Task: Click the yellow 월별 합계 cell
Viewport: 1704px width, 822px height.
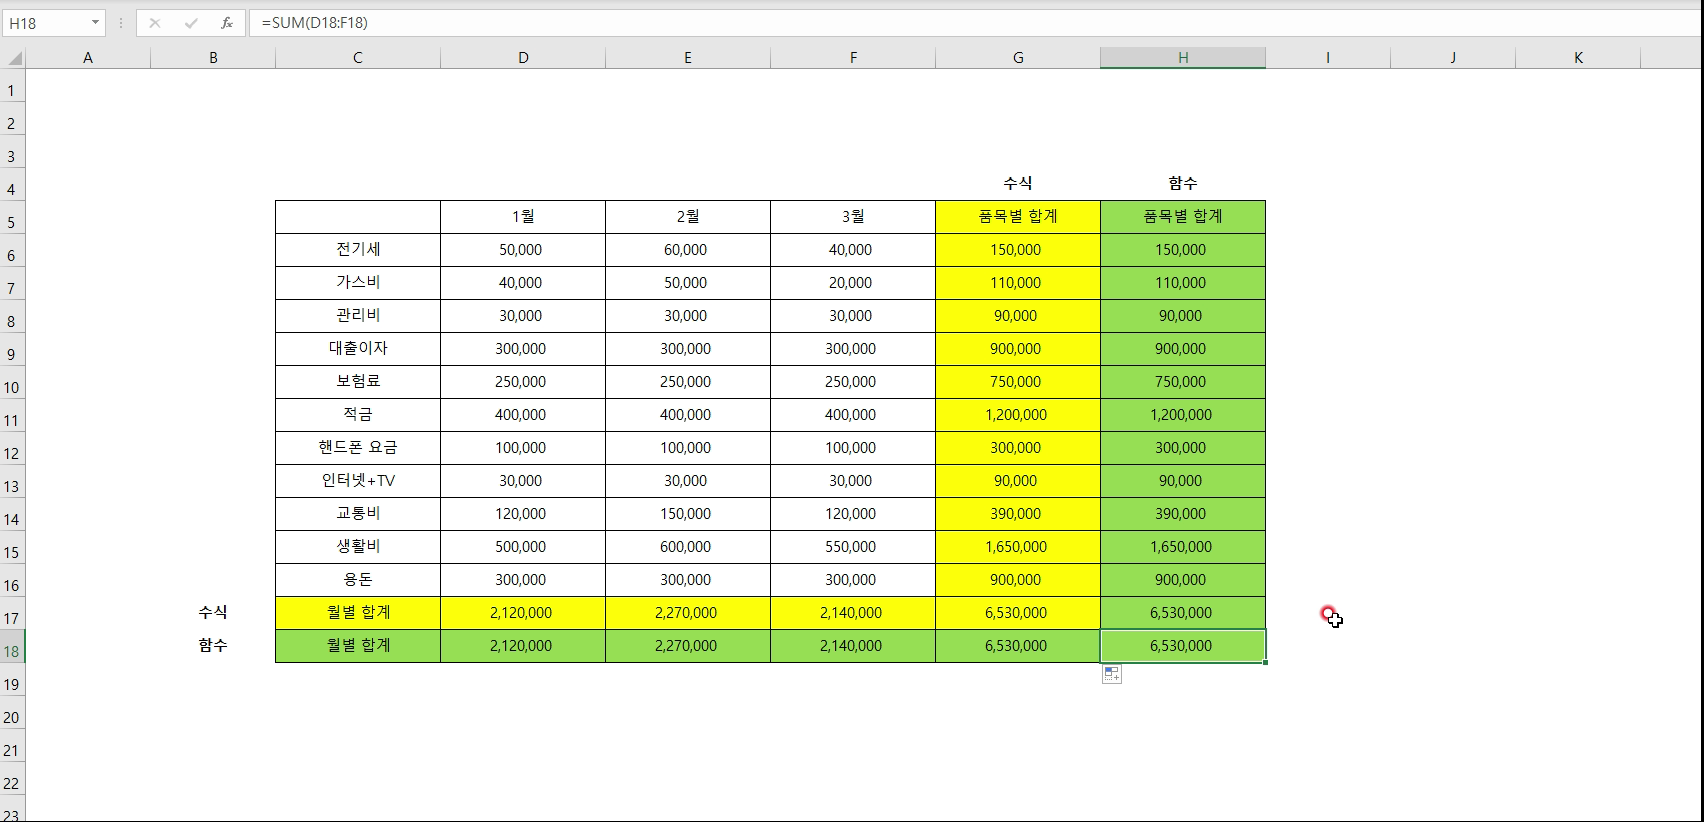Action: pyautogui.click(x=358, y=613)
